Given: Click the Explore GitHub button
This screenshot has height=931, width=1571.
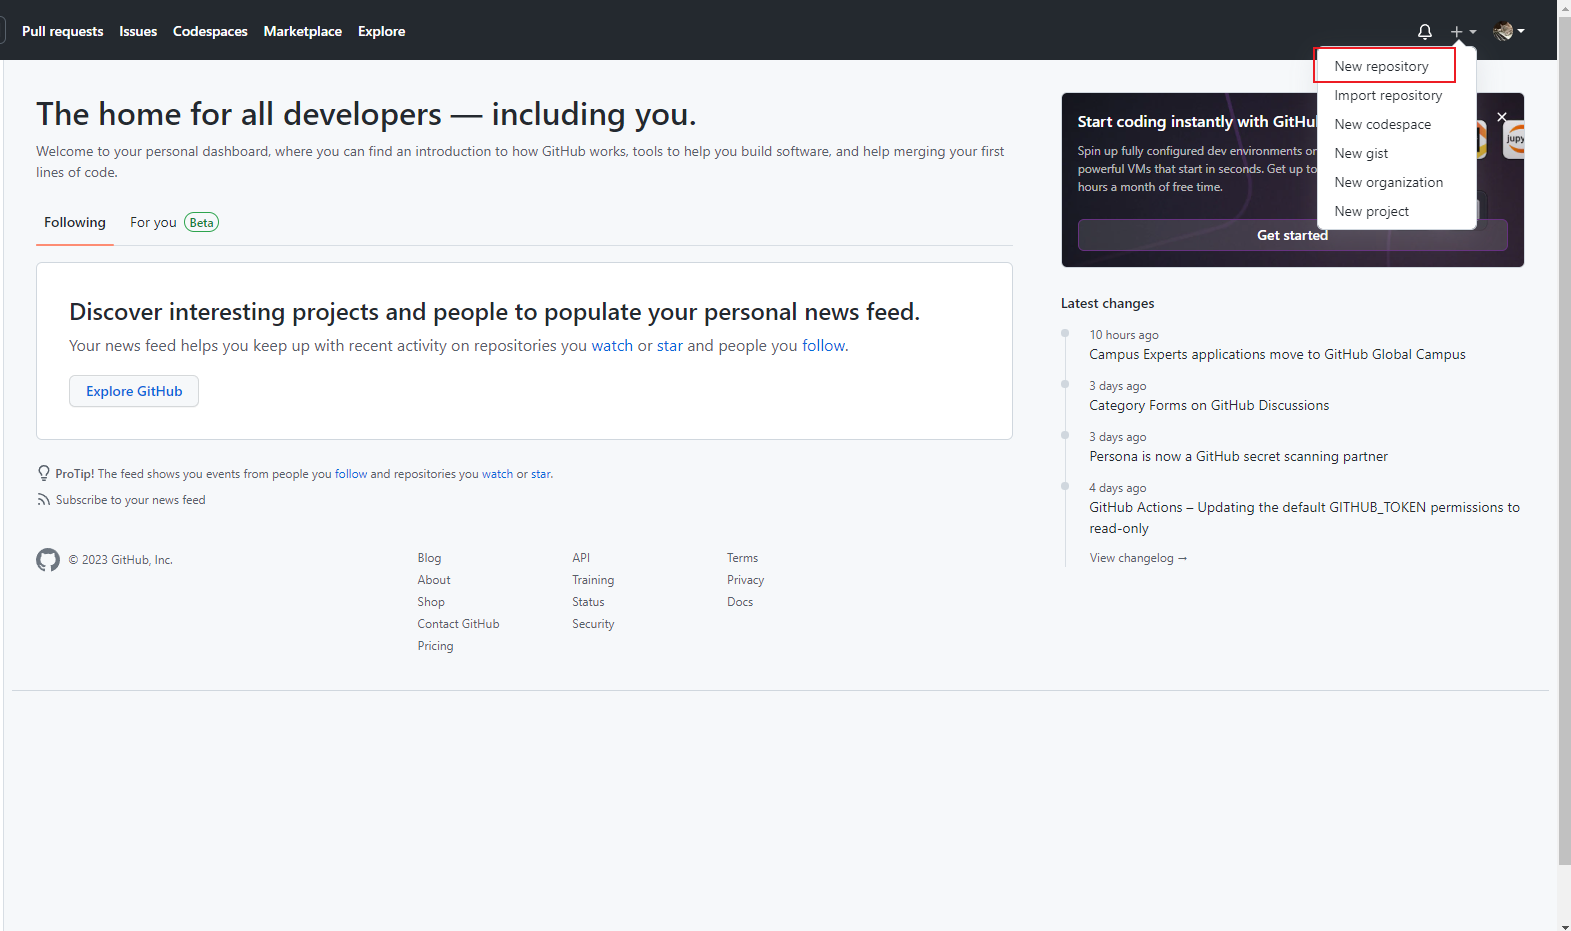Looking at the screenshot, I should 134,391.
